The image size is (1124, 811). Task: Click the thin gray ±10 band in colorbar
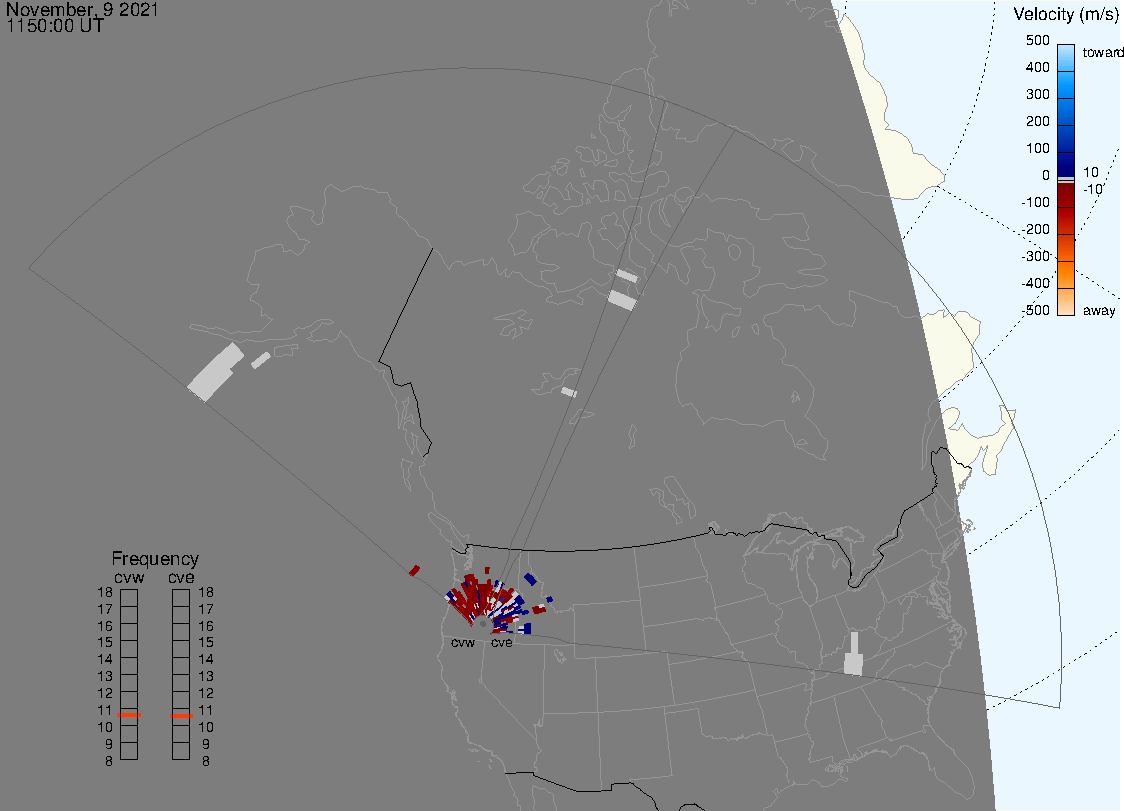[x=1066, y=180]
